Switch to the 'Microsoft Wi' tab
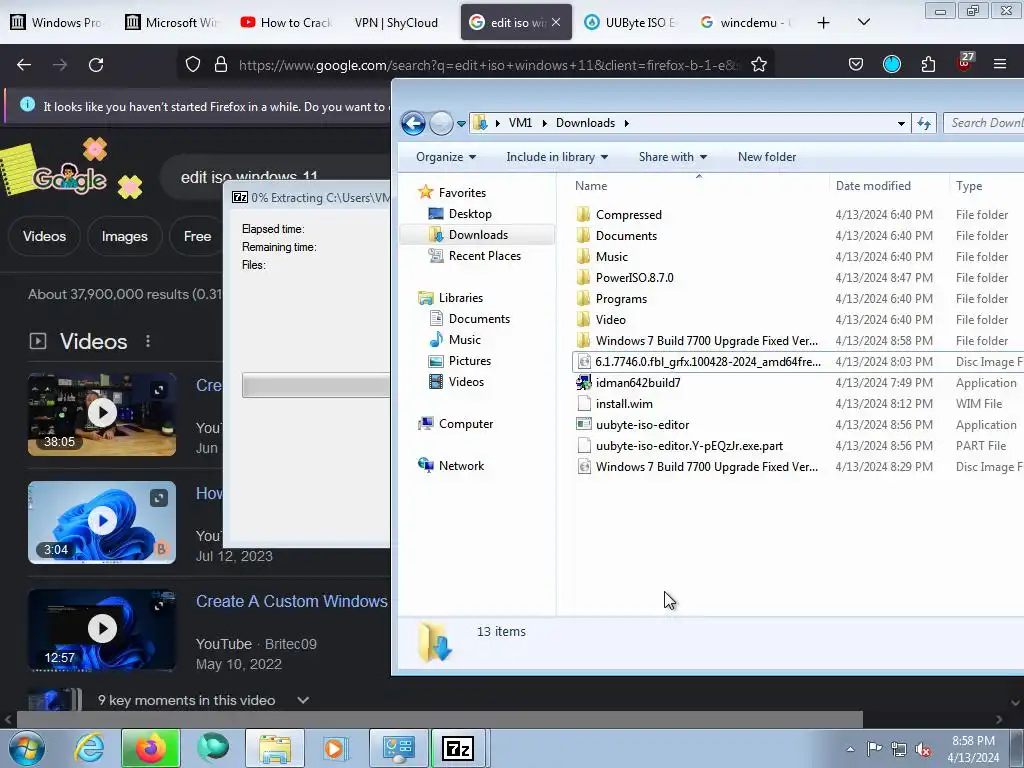Viewport: 1024px width, 768px height. (x=172, y=22)
